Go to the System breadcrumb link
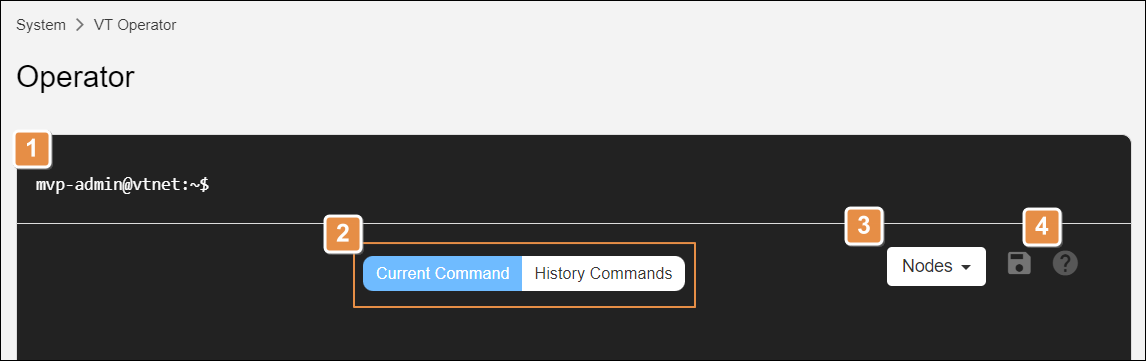Viewport: 1146px width, 361px height. 41,25
